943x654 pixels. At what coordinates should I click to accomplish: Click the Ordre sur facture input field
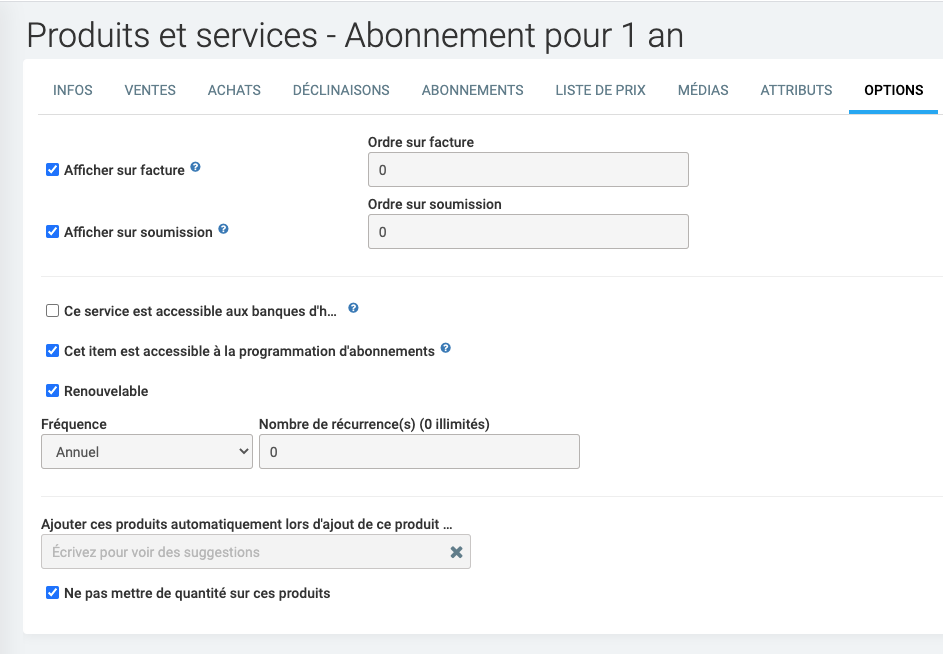point(528,170)
